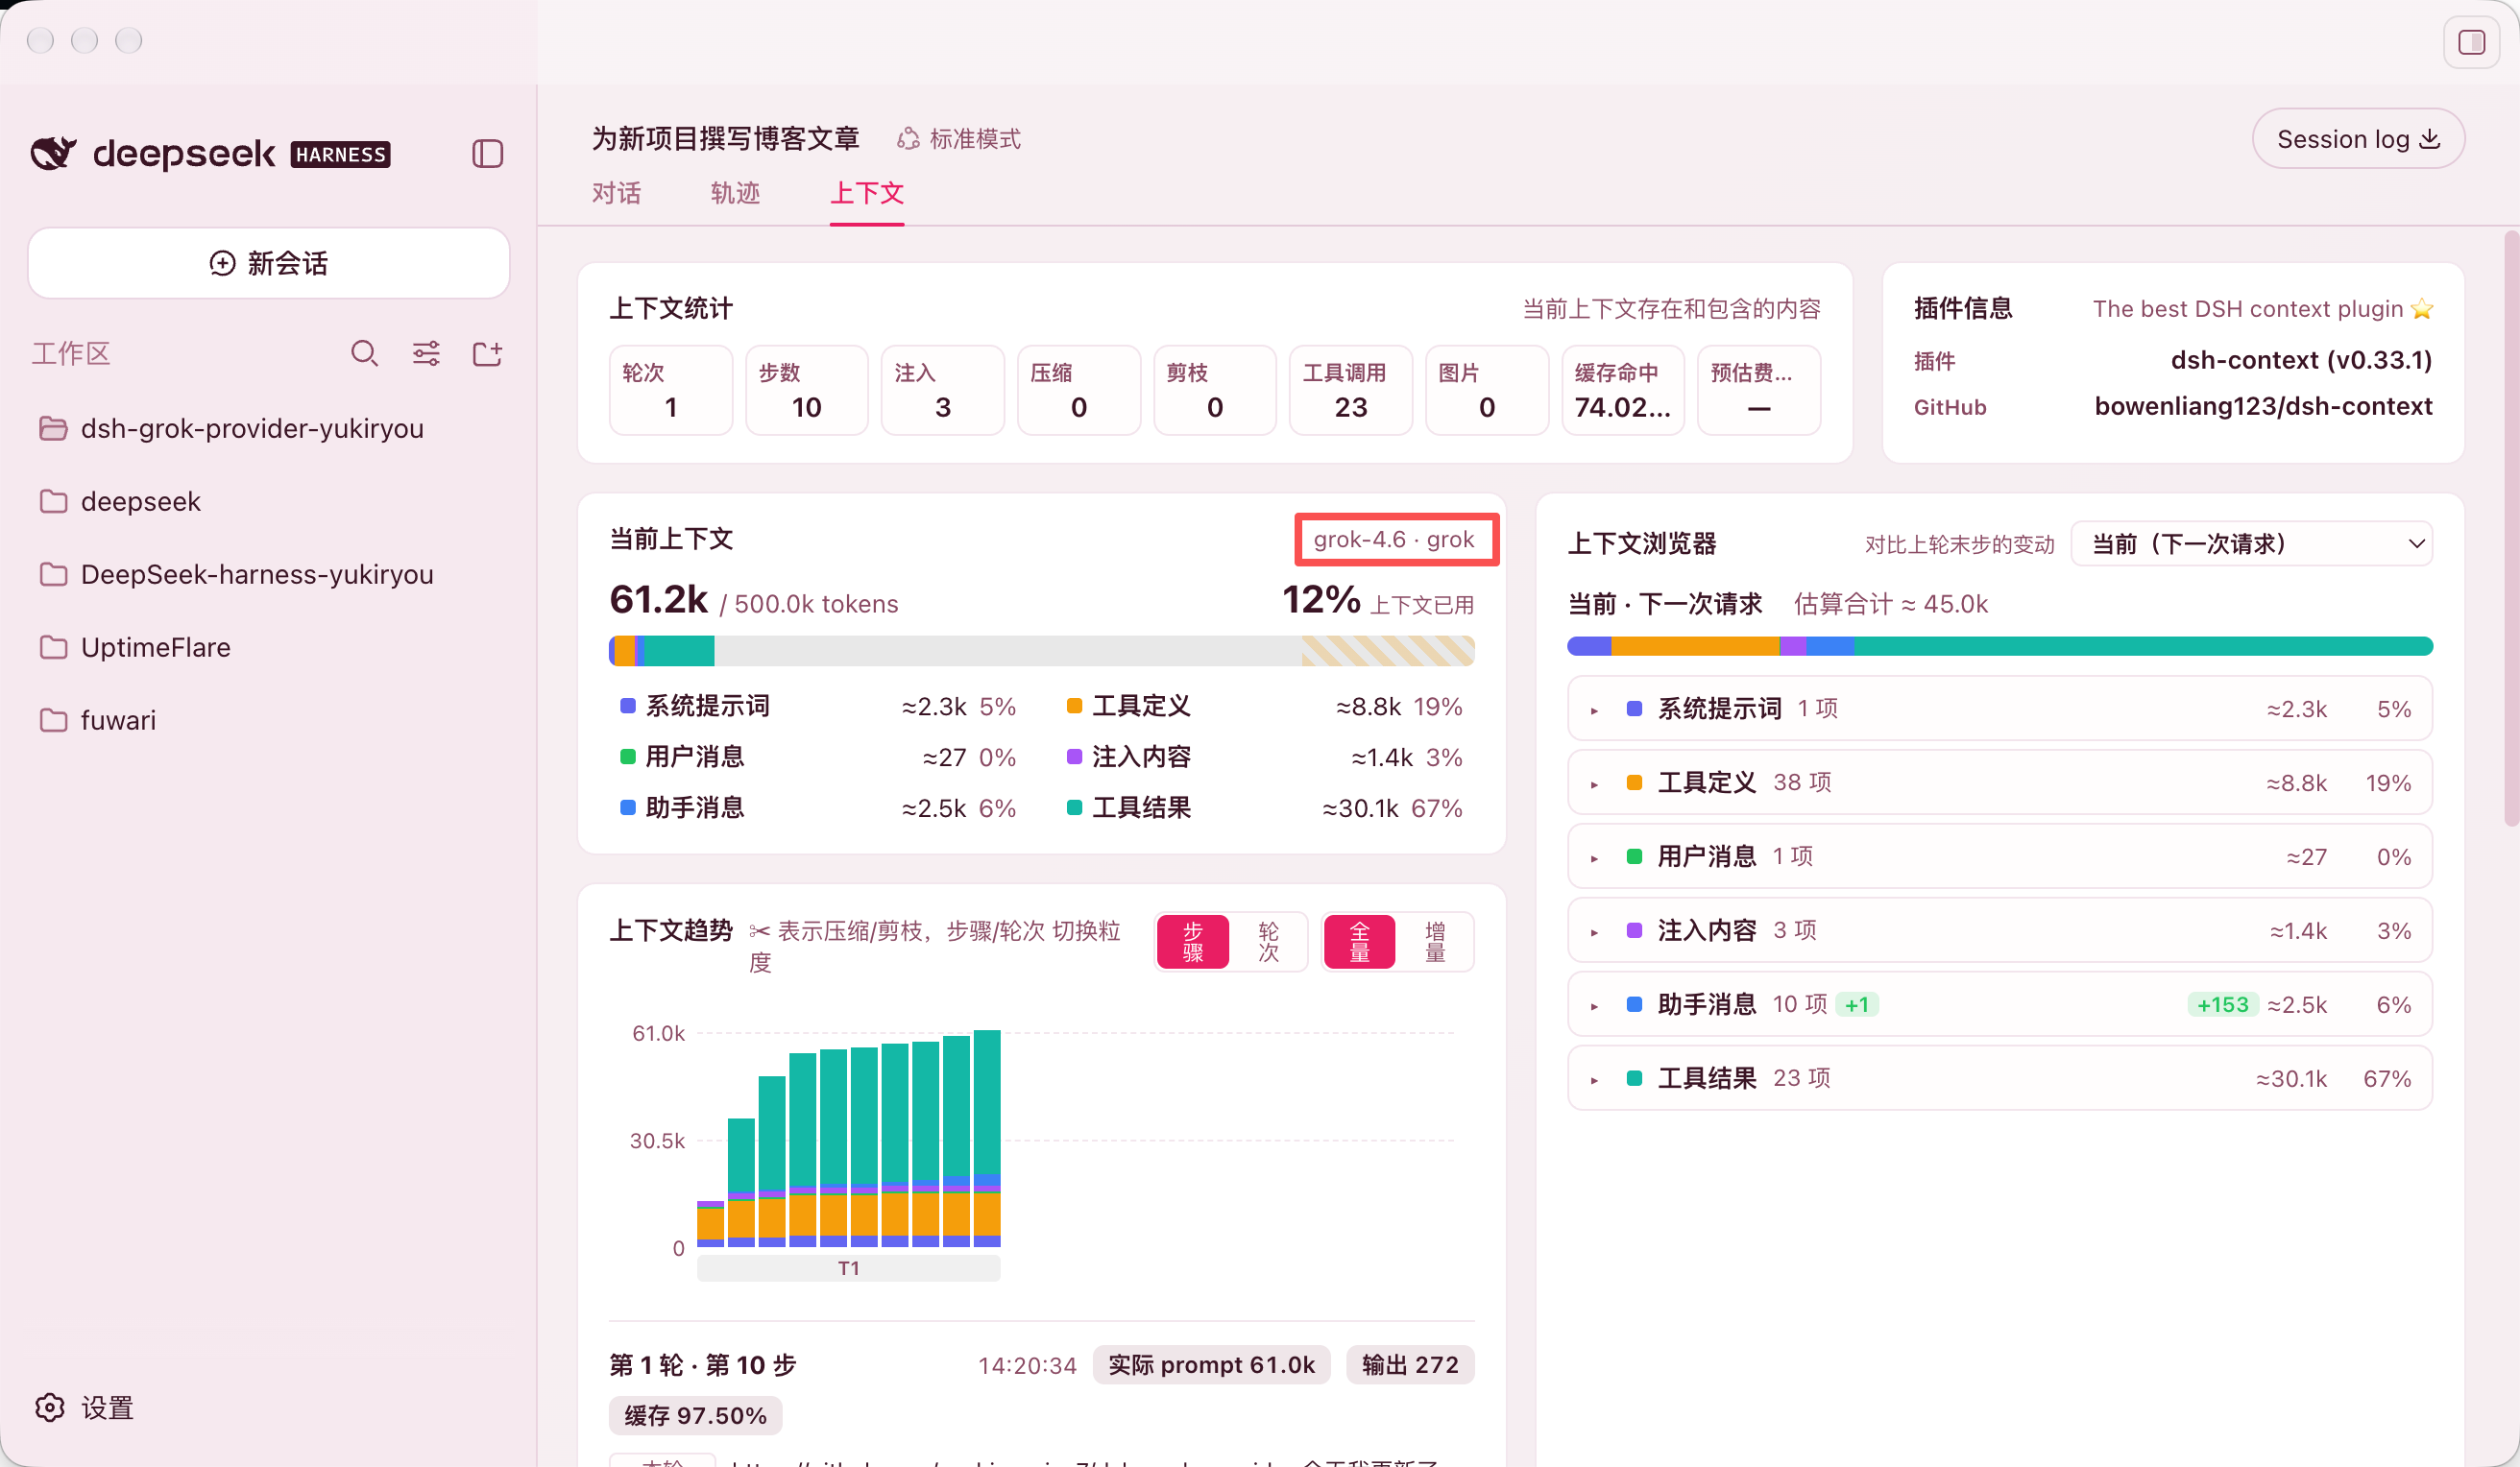Click the 预估费 stat card

1758,390
